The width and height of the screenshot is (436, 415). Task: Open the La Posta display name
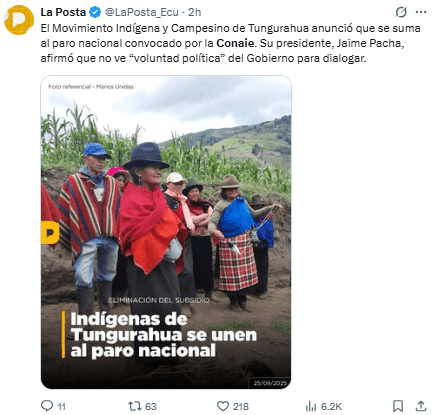click(x=63, y=12)
